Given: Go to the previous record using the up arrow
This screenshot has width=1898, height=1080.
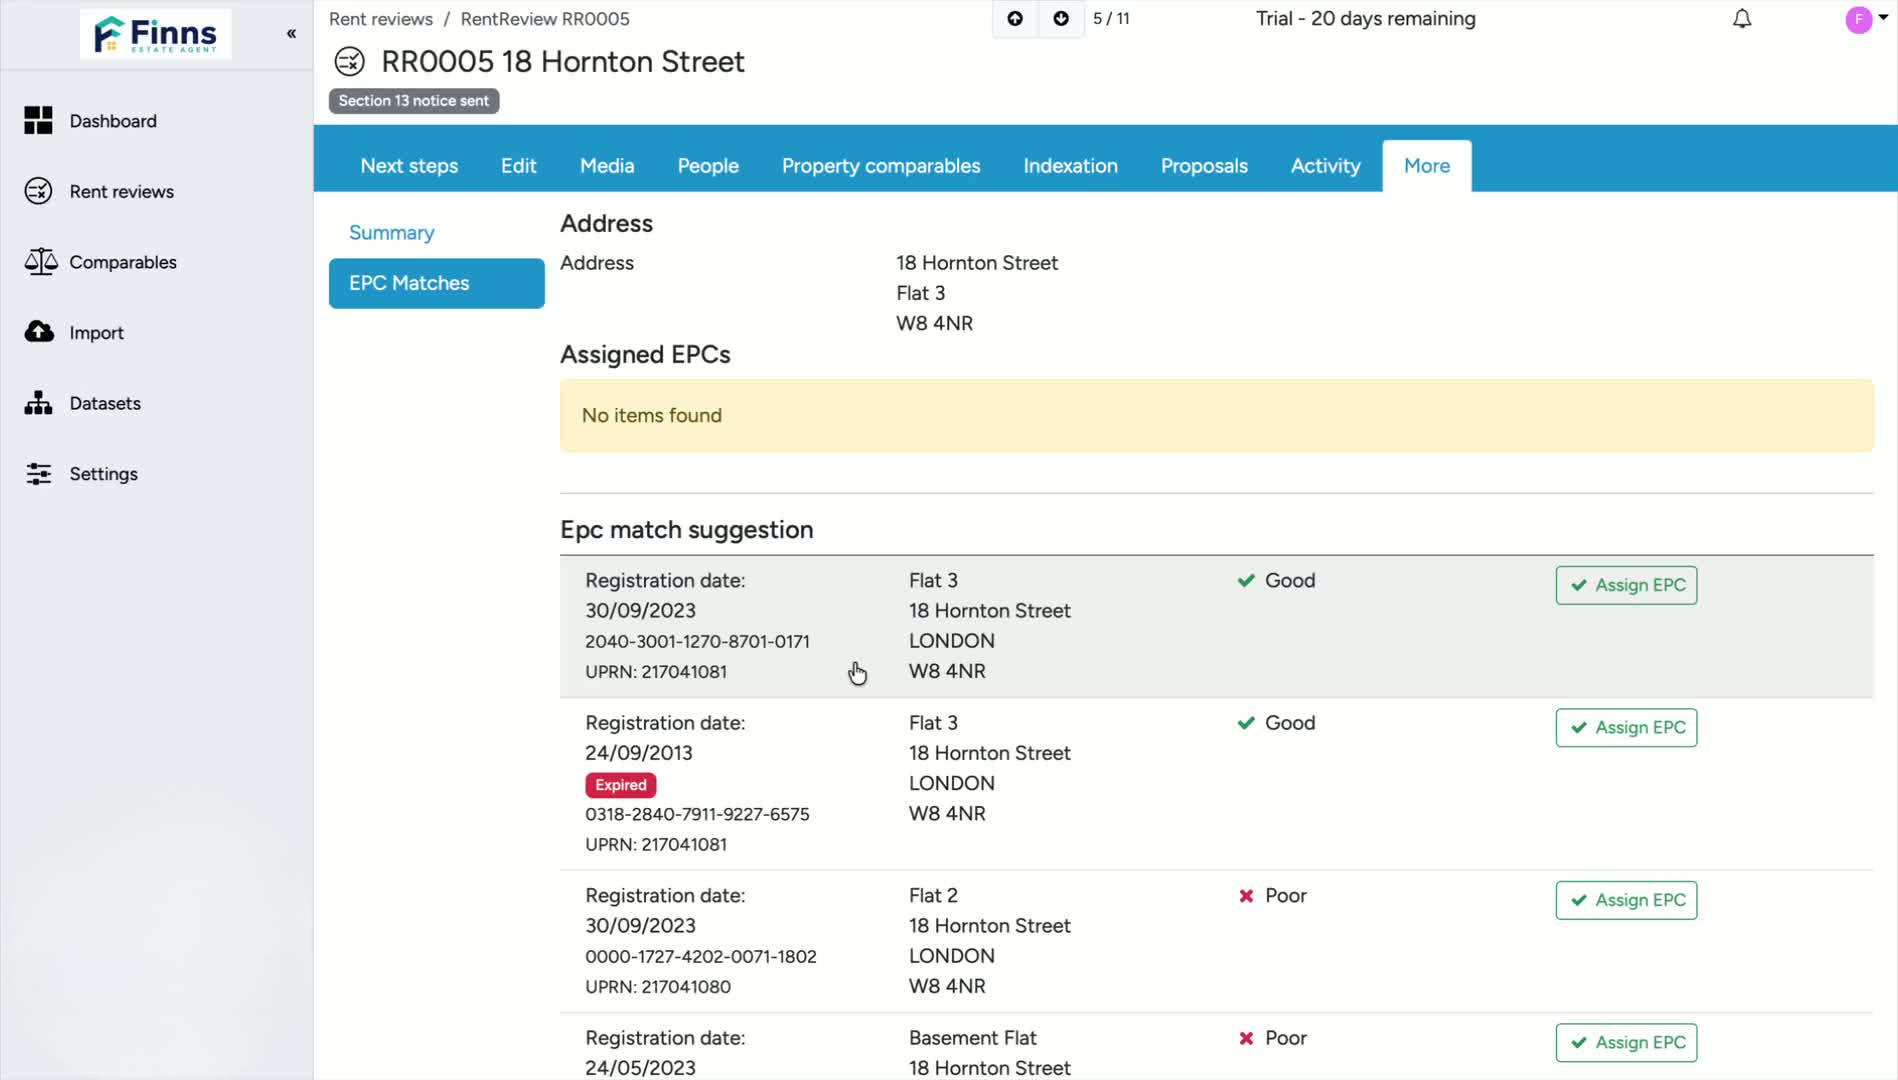Looking at the screenshot, I should click(x=1015, y=19).
